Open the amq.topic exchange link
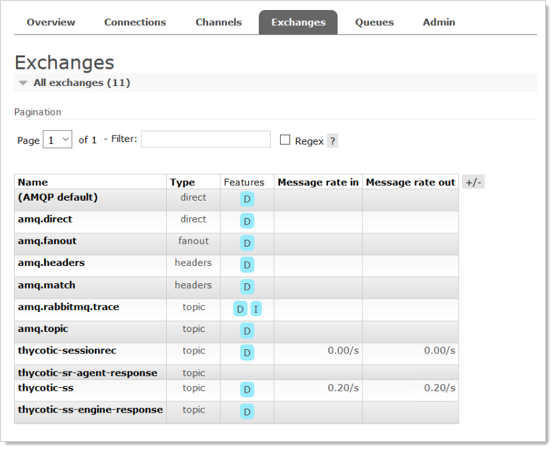The height and width of the screenshot is (450, 554). click(43, 329)
